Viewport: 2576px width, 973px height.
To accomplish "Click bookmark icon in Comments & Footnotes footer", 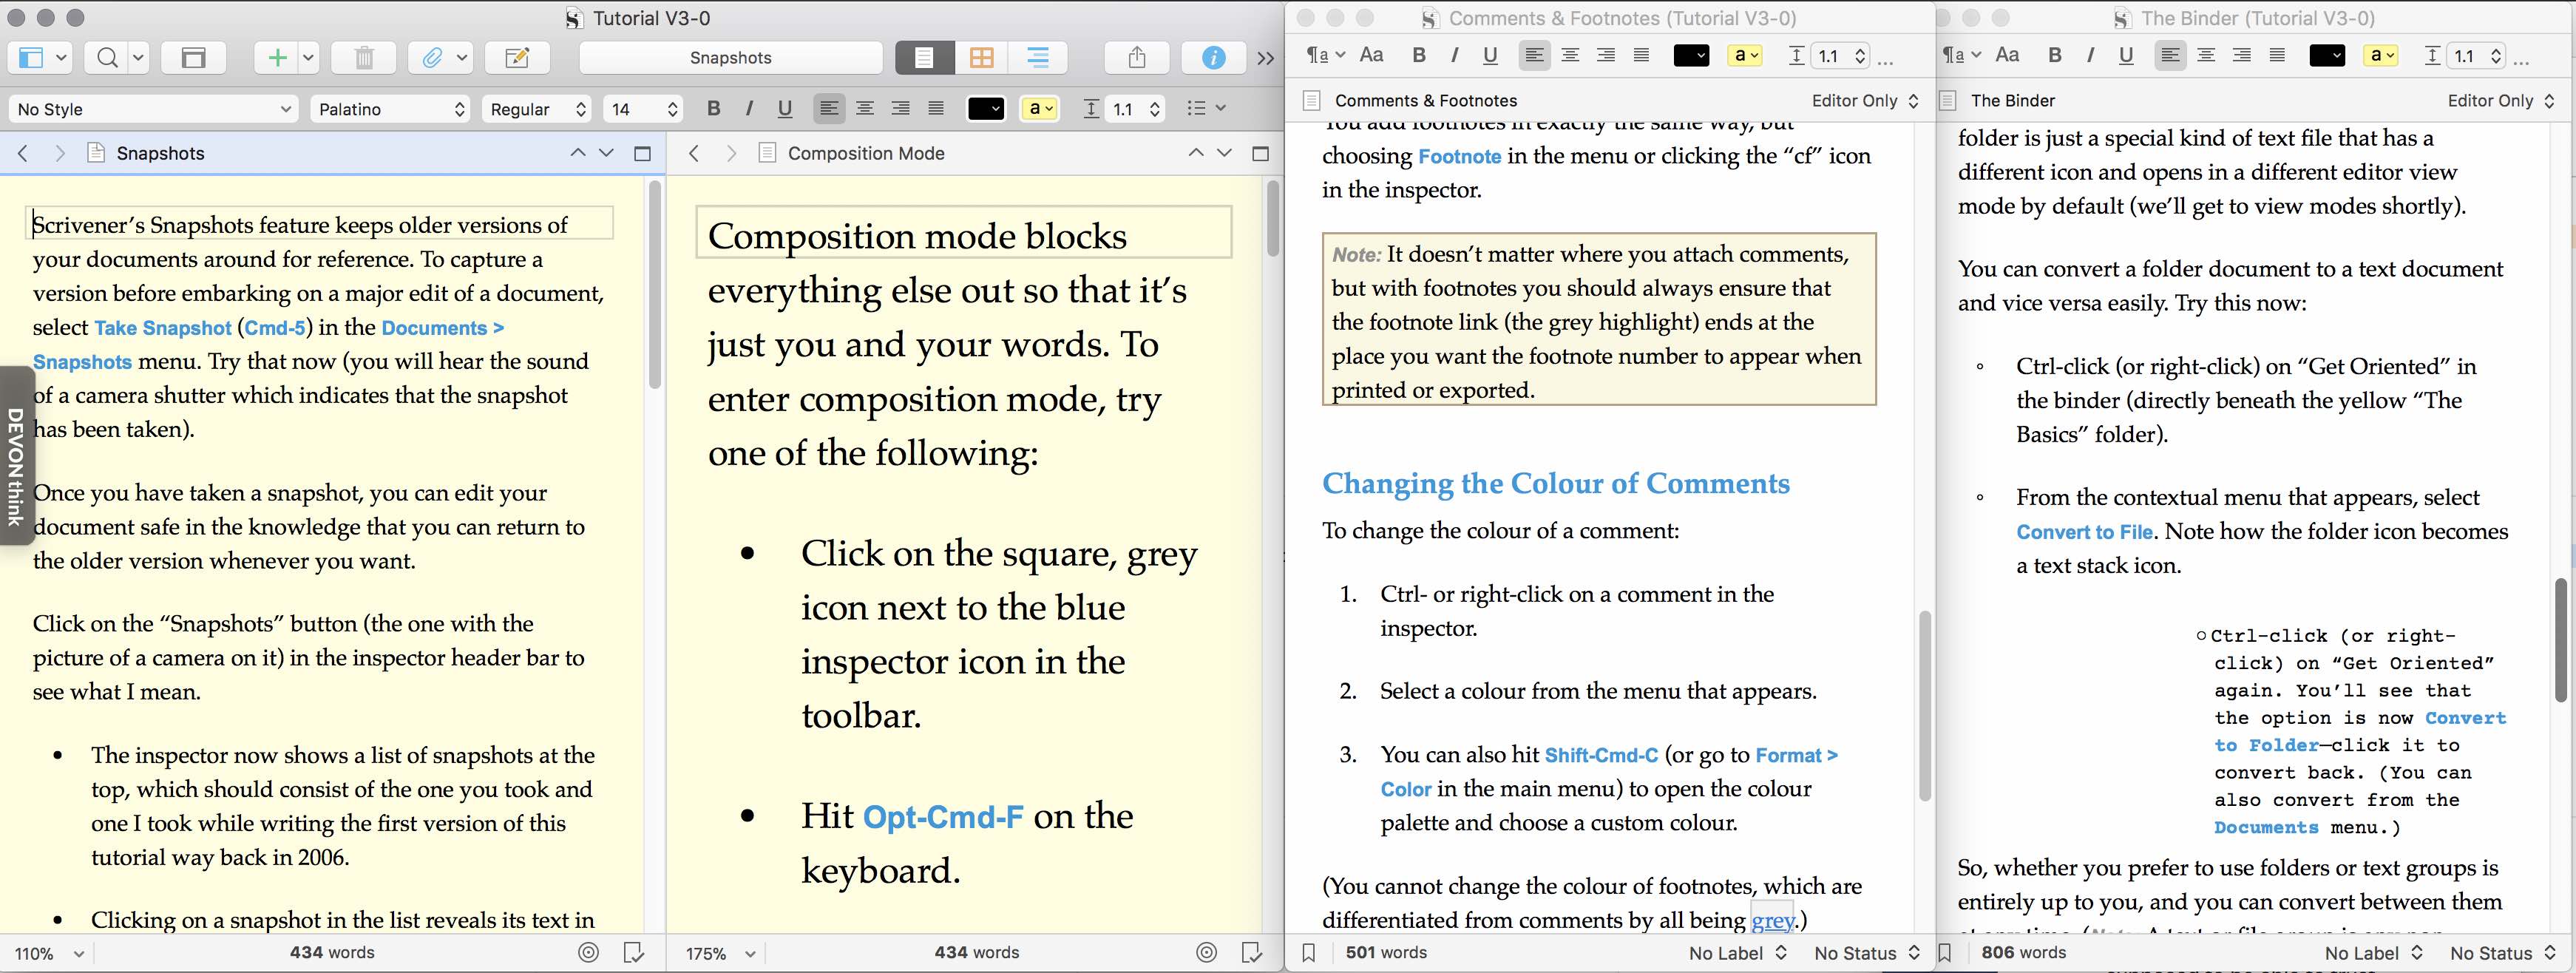I will point(1308,953).
